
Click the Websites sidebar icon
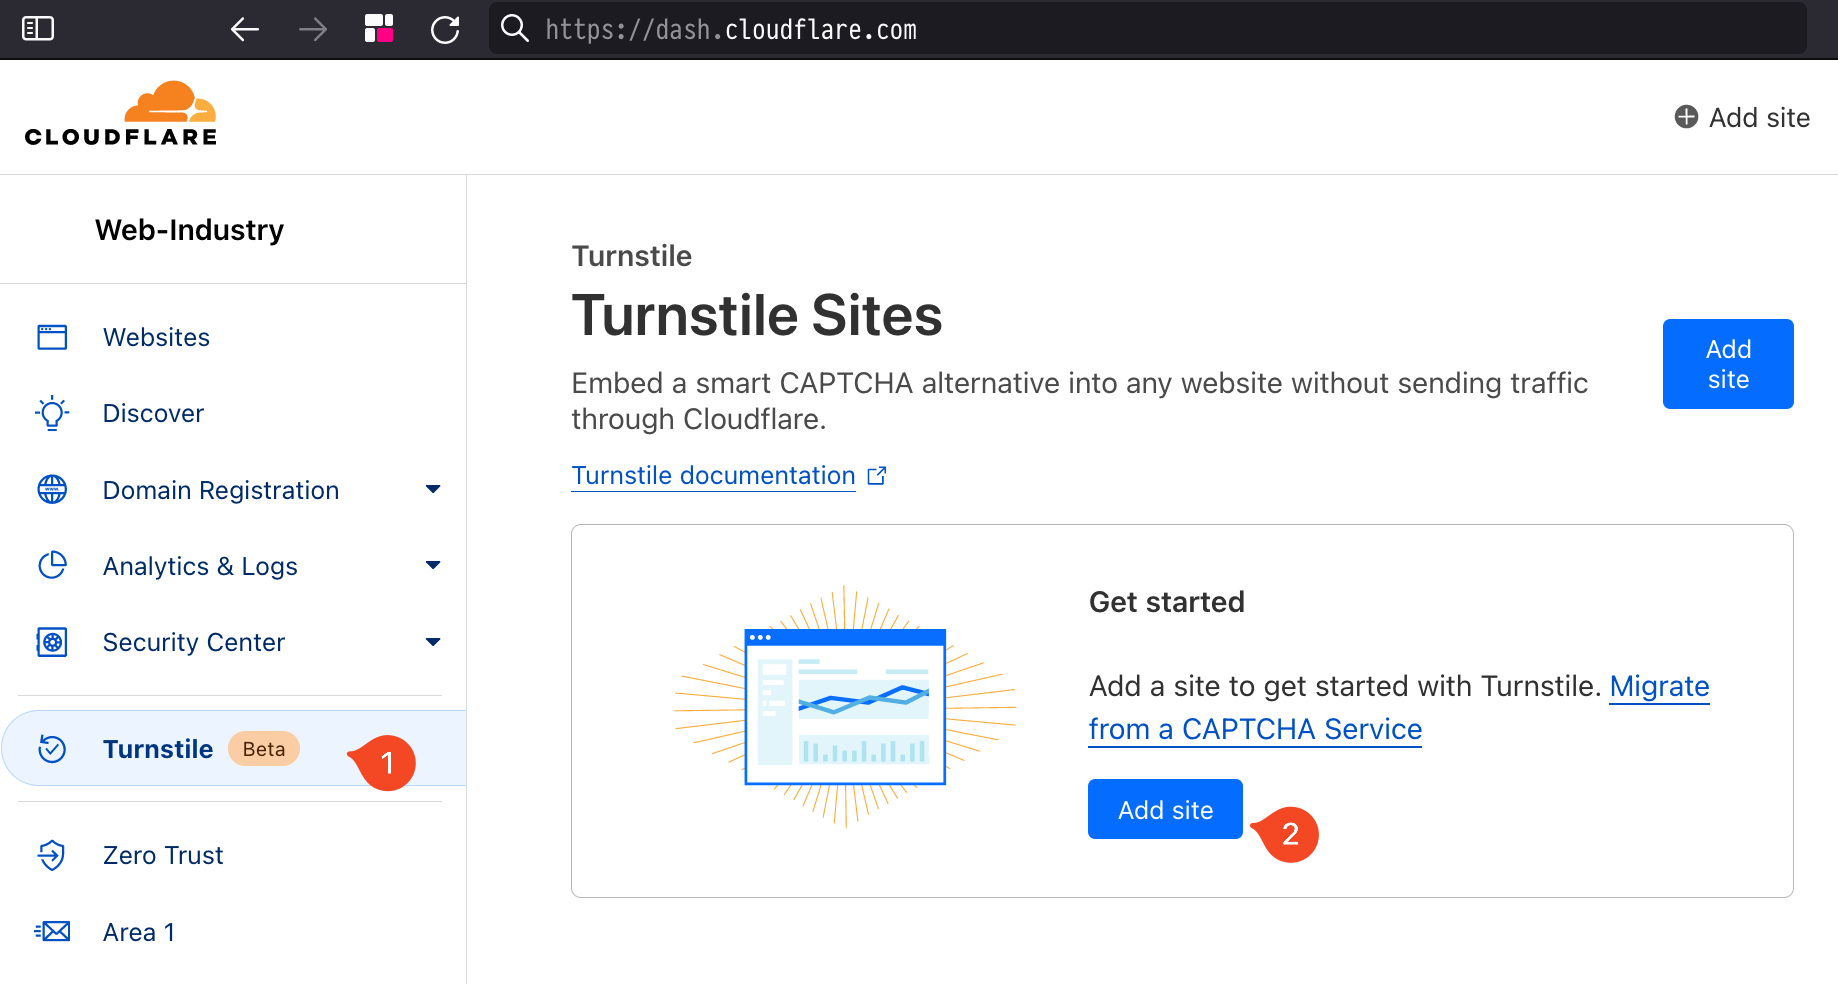(x=52, y=337)
